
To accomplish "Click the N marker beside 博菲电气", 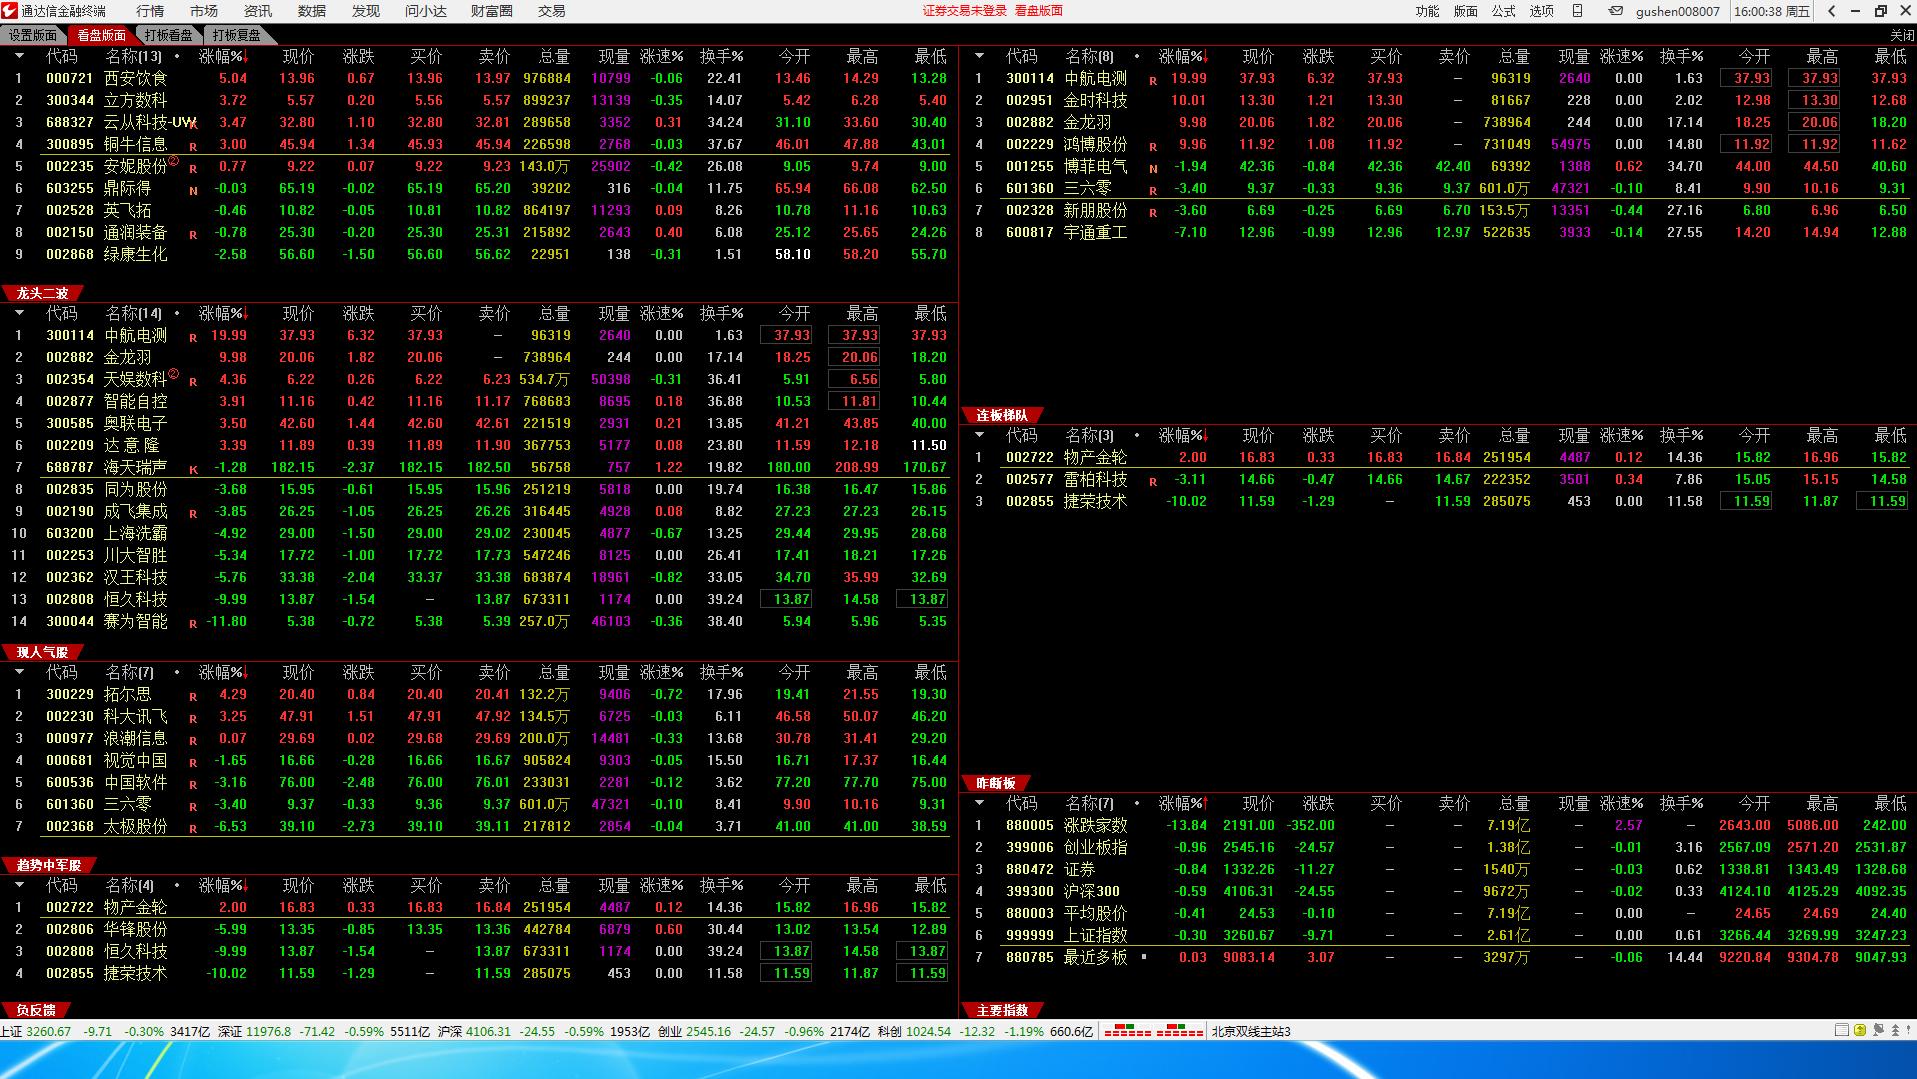I will (x=1153, y=169).
